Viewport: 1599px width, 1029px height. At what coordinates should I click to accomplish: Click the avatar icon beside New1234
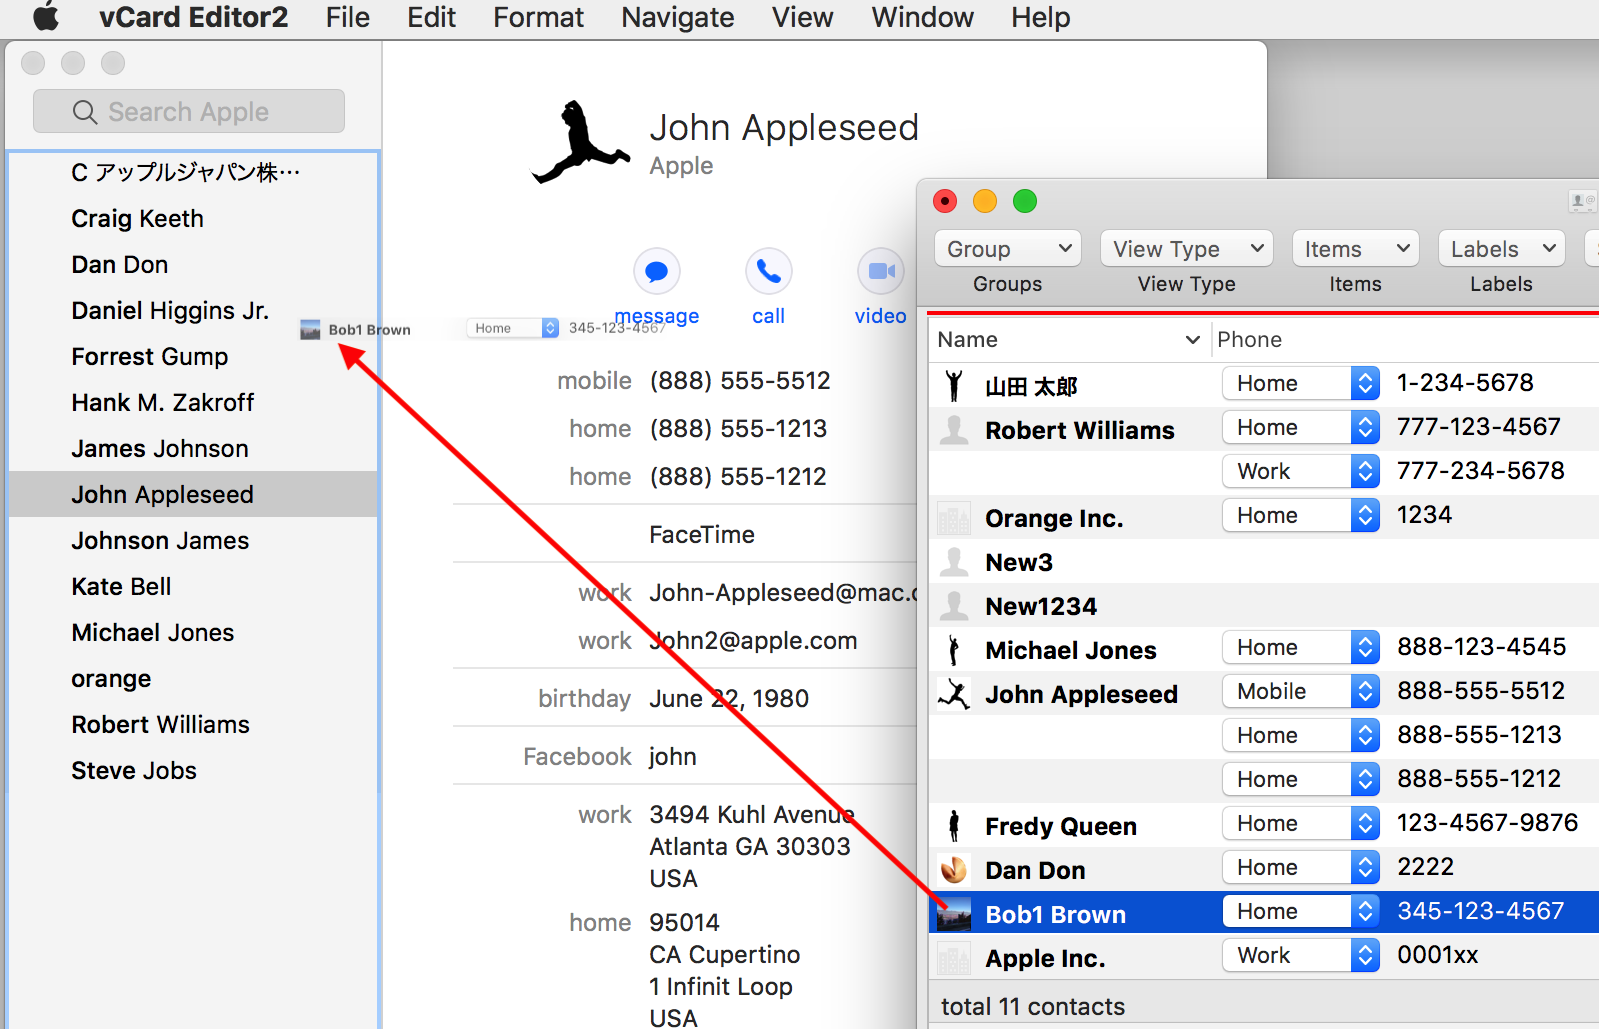(x=954, y=605)
